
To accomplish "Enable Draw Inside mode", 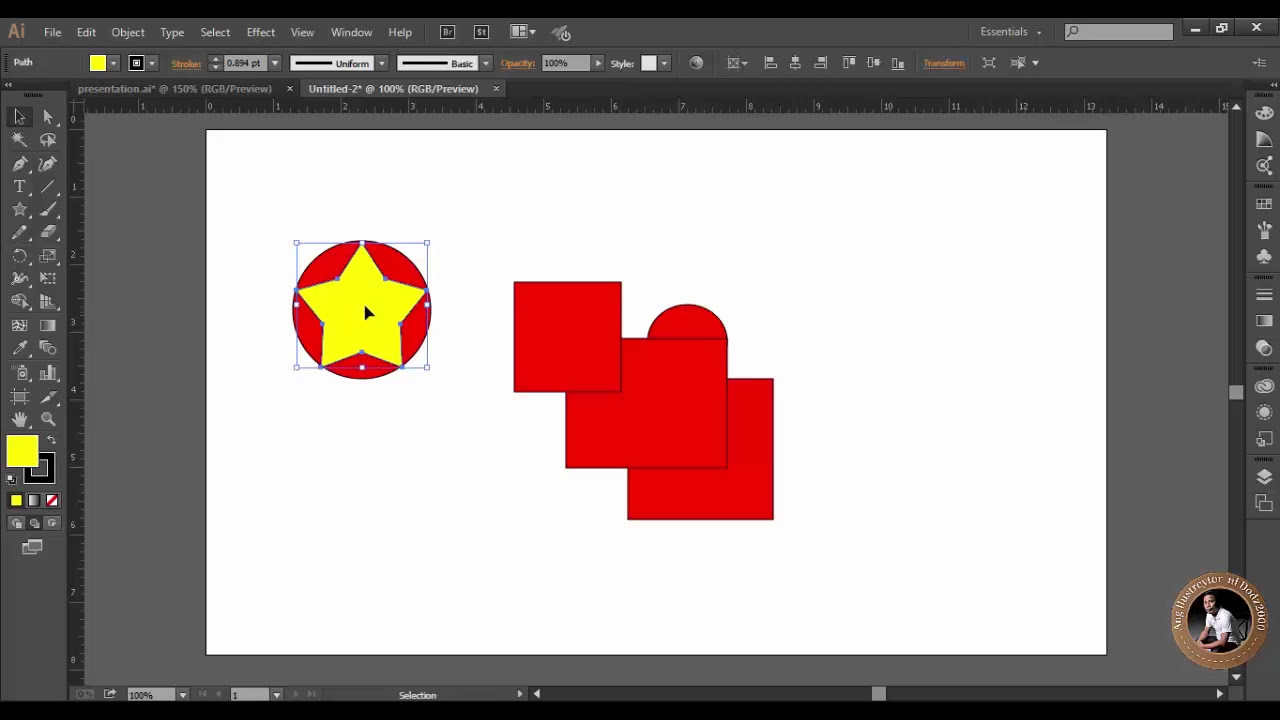I will click(52, 523).
